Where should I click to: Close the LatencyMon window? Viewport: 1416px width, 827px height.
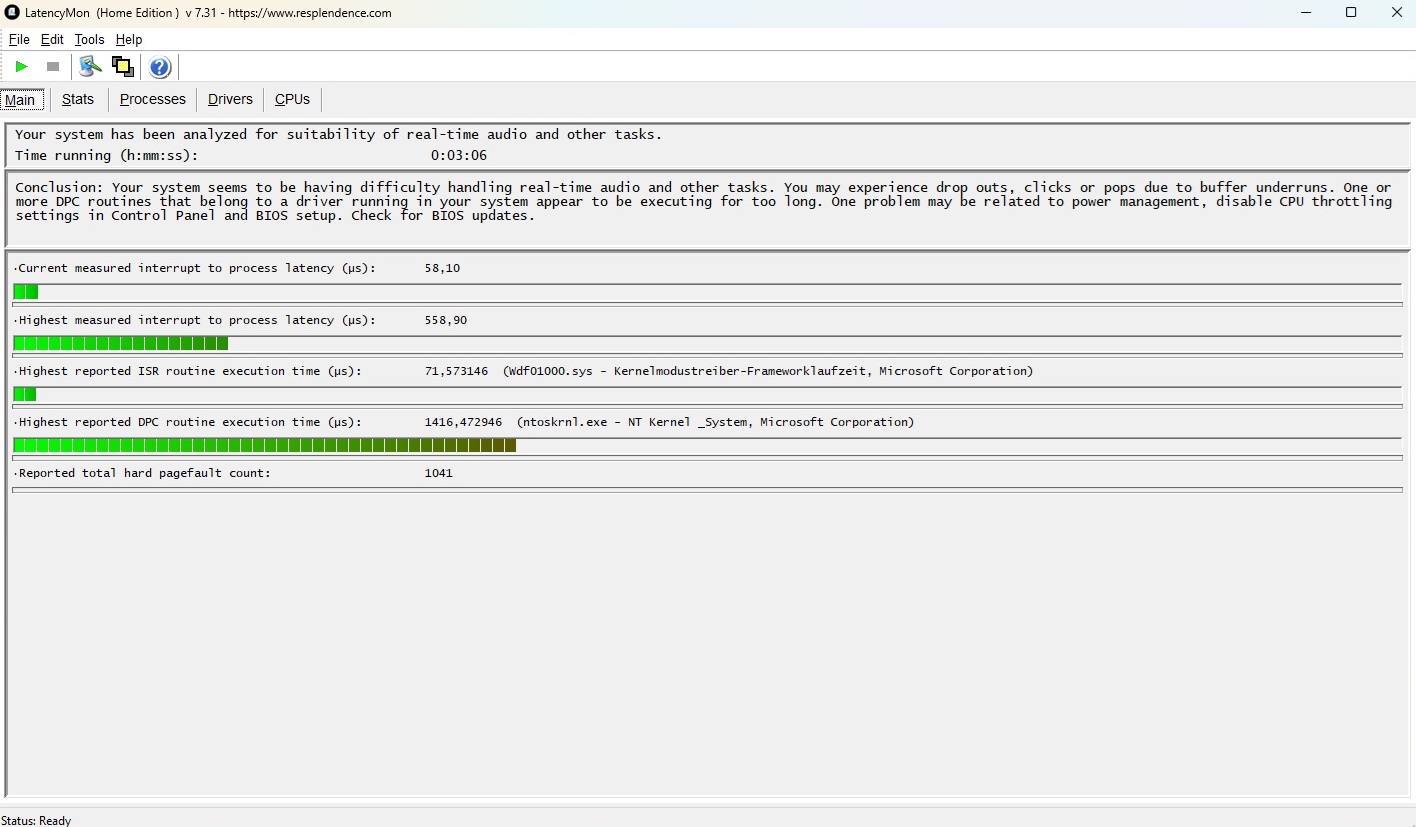click(x=1397, y=13)
